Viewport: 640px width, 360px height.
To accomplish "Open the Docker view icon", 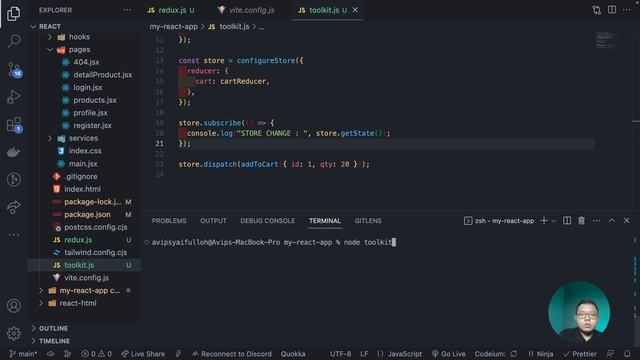I will pos(13,152).
